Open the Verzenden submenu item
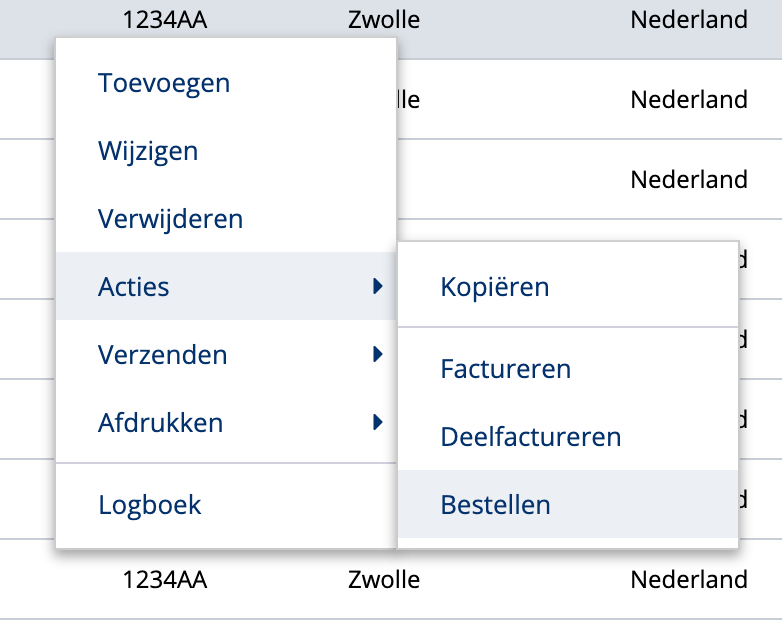Image resolution: width=782 pixels, height=624 pixels. (162, 354)
